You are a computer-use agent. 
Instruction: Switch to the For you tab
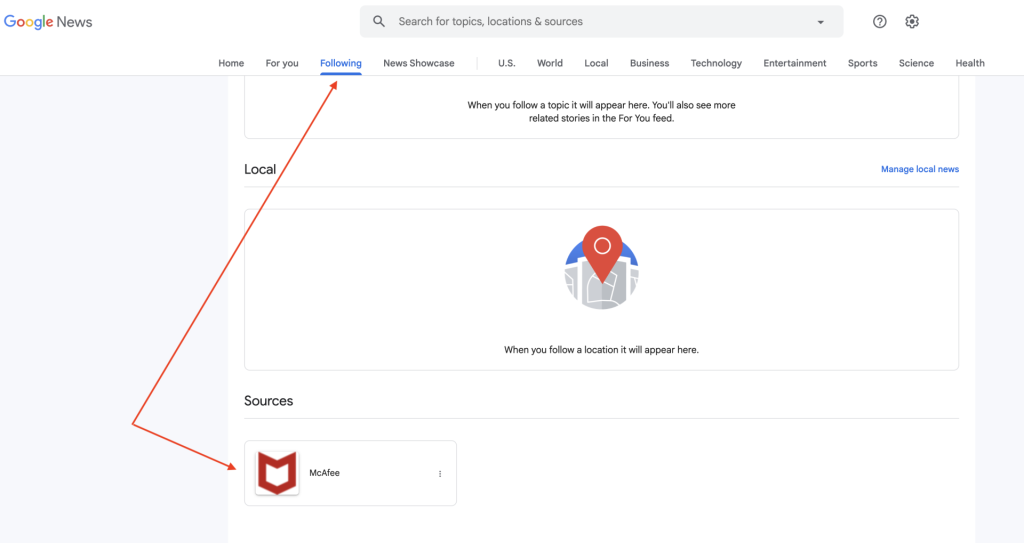(282, 63)
